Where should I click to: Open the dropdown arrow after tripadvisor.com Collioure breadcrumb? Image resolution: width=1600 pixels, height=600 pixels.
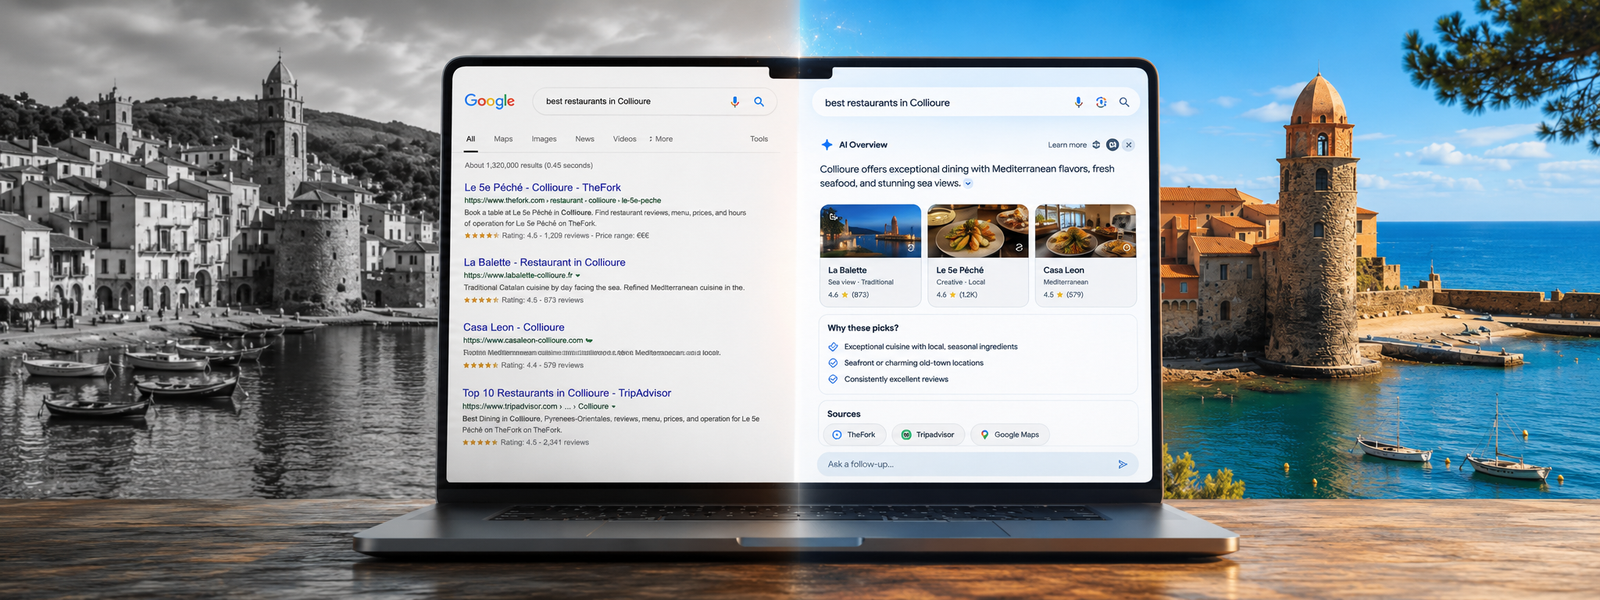614,407
